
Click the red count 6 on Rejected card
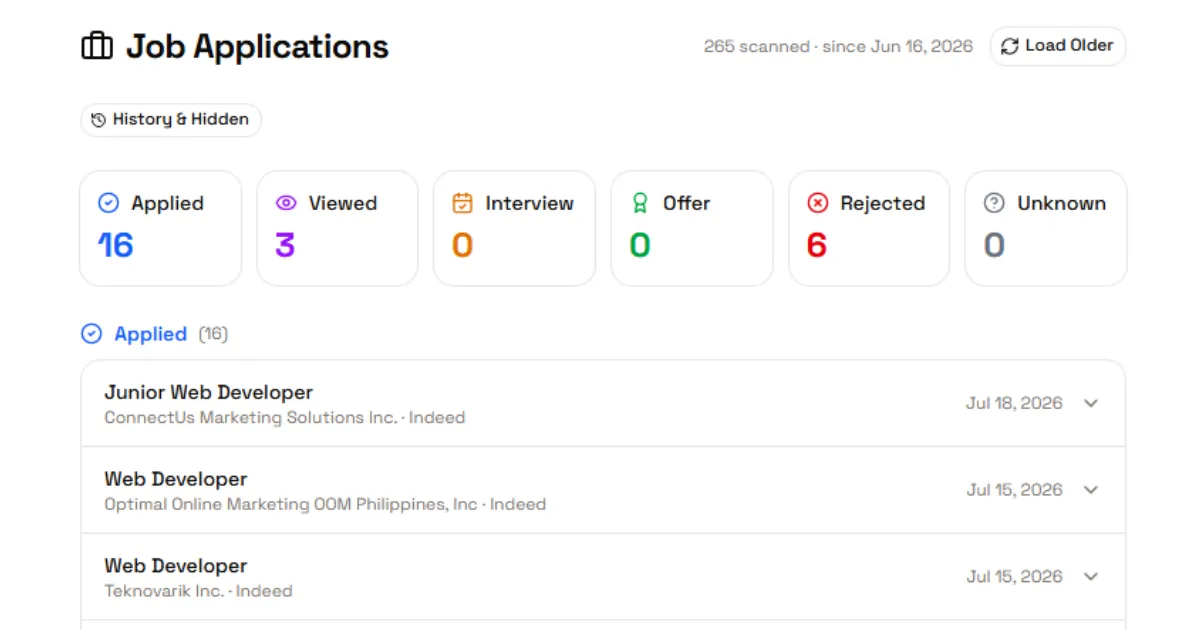pyautogui.click(x=817, y=245)
